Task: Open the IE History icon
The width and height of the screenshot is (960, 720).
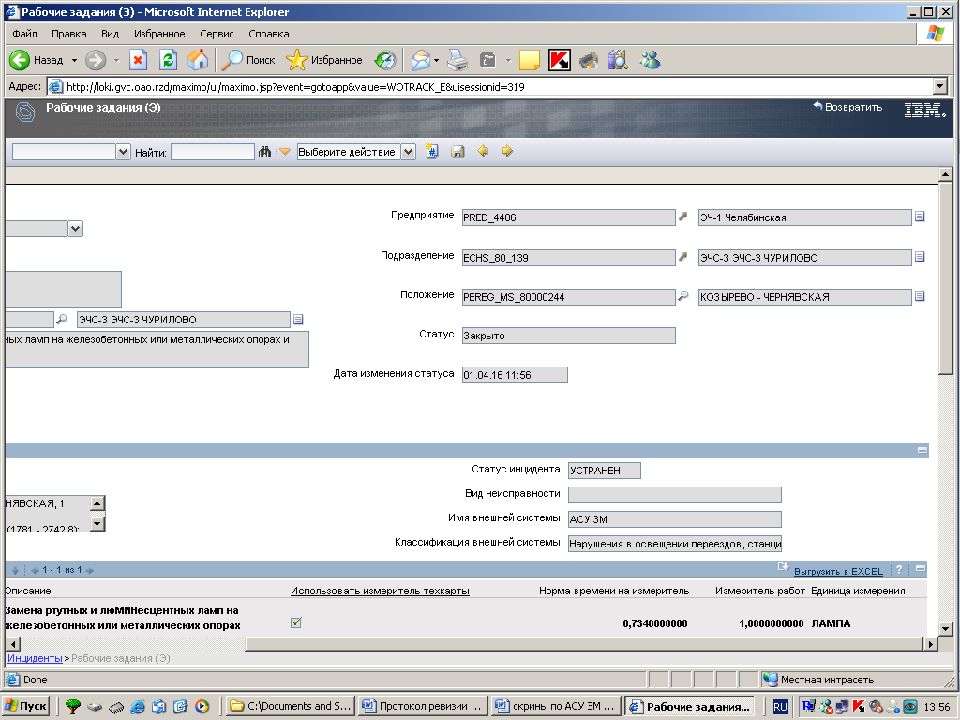Action: [385, 60]
